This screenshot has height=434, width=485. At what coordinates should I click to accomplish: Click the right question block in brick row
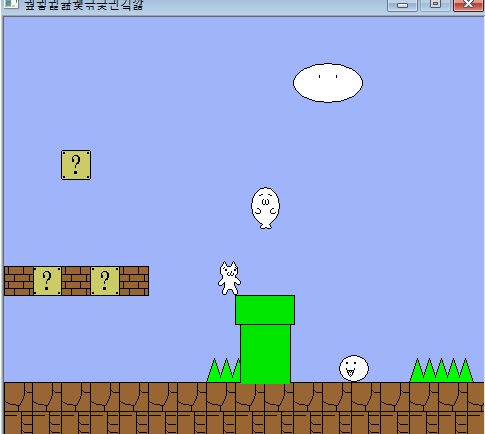[105, 281]
